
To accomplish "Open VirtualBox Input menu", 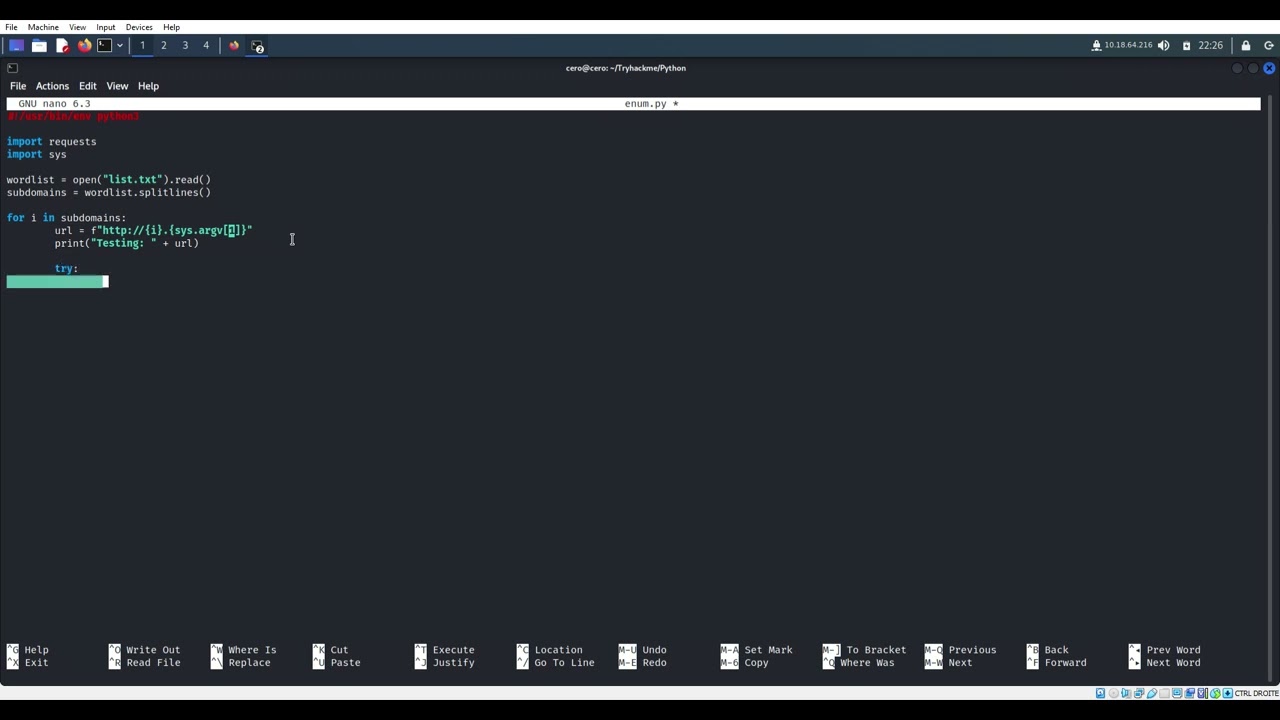I will coord(105,27).
